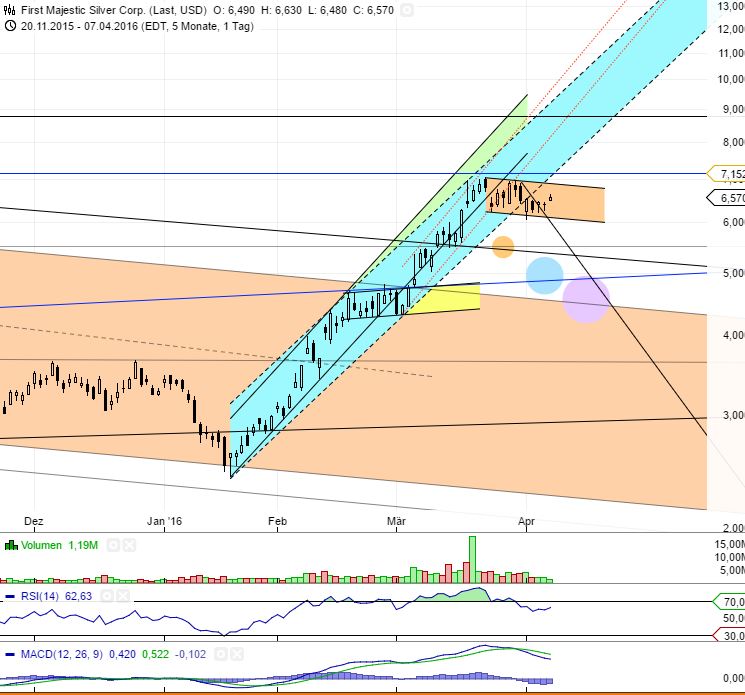Close the RSI(14) indicator panel

pos(122,597)
